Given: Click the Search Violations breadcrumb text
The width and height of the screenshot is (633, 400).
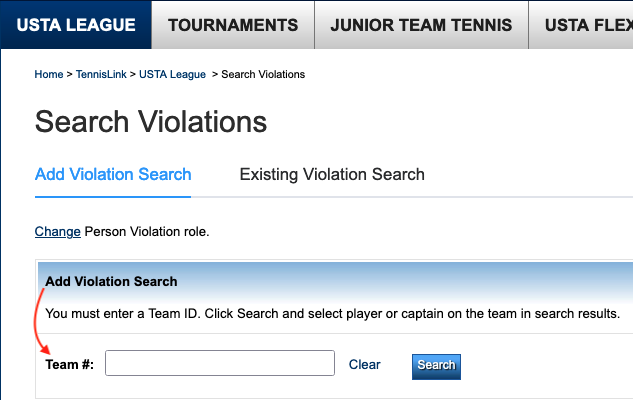Looking at the screenshot, I should pyautogui.click(x=263, y=74).
